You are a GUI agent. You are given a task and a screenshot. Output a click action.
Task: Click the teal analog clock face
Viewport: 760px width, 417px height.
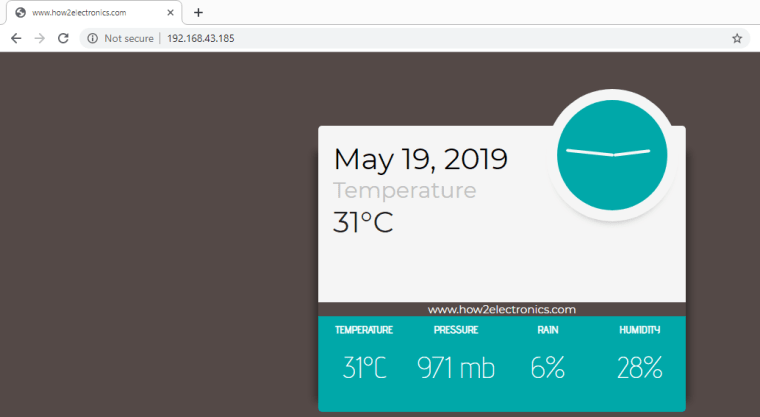point(612,155)
